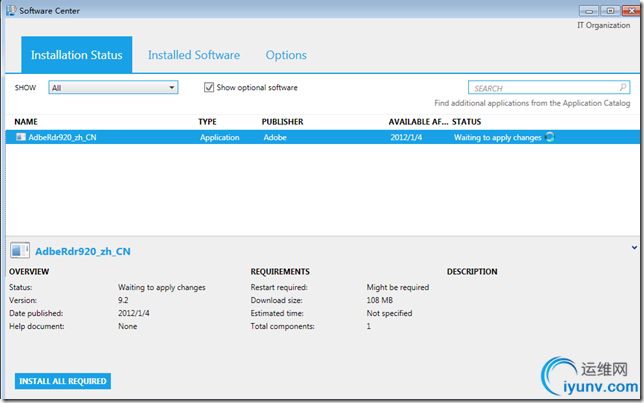The height and width of the screenshot is (403, 644).
Task: Maximize the Software Center window
Action: 610,11
